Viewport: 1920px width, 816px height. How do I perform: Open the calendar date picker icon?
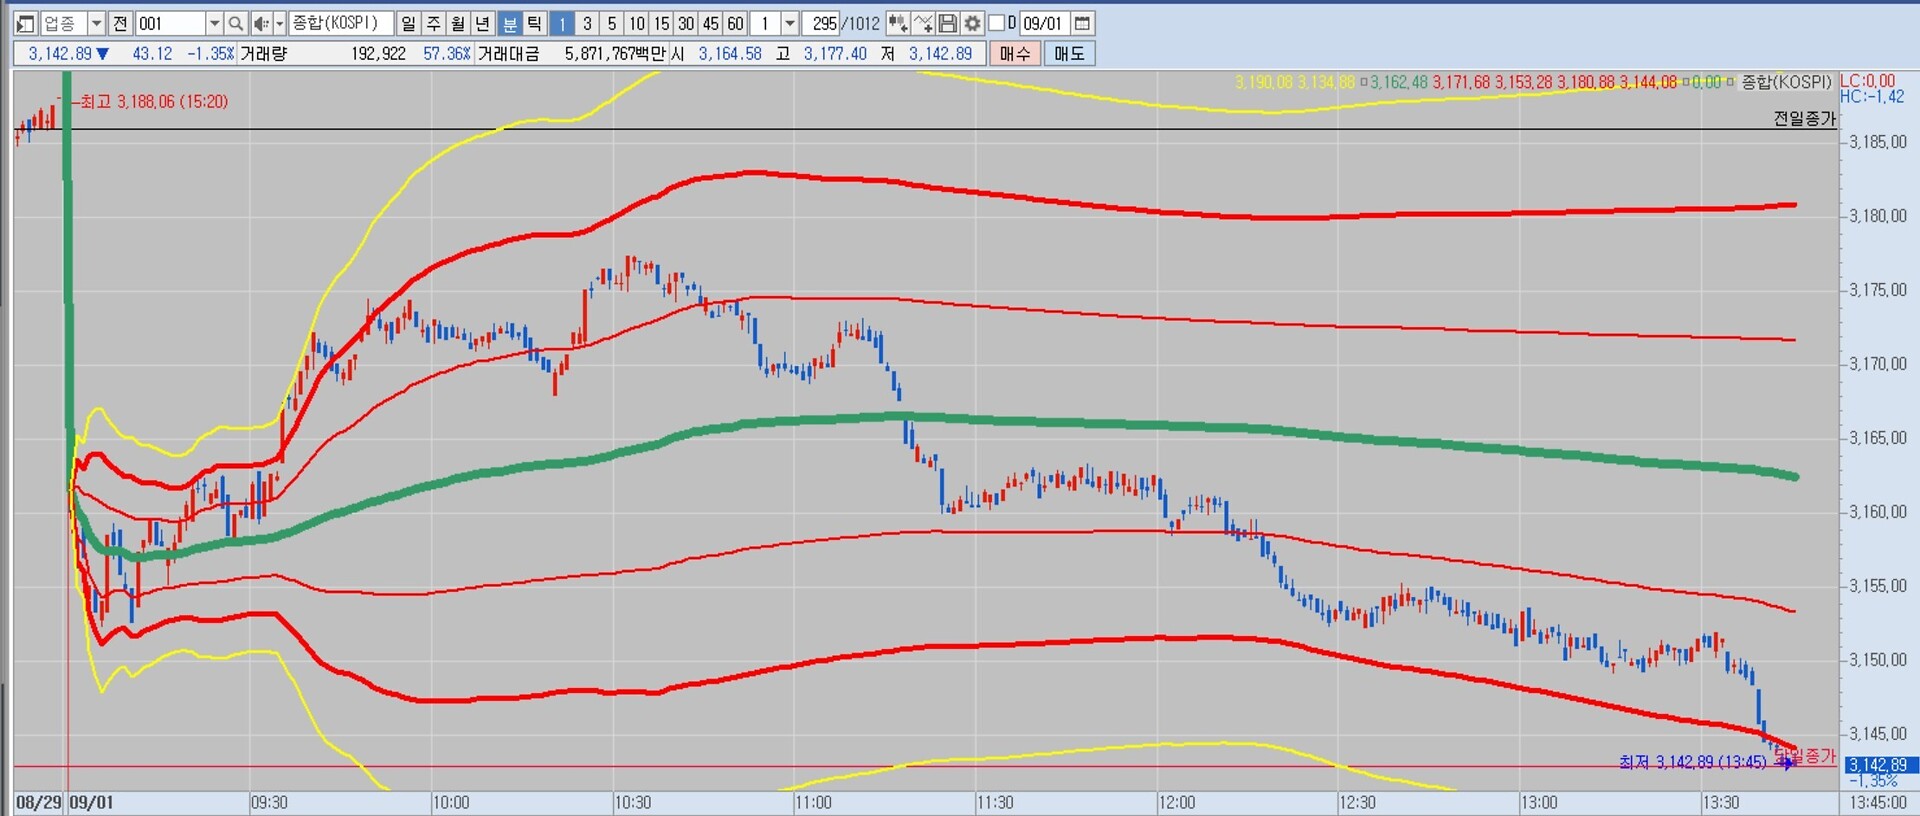click(x=1082, y=23)
